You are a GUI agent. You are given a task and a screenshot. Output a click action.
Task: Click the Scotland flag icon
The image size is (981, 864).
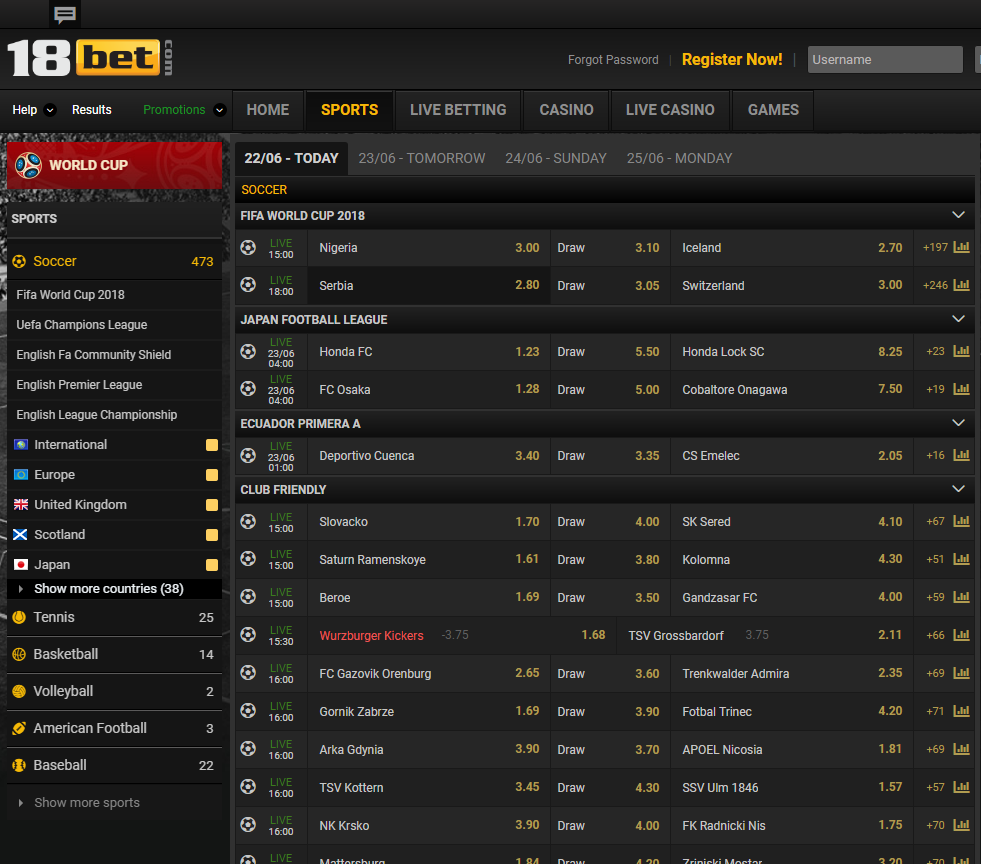[21, 534]
